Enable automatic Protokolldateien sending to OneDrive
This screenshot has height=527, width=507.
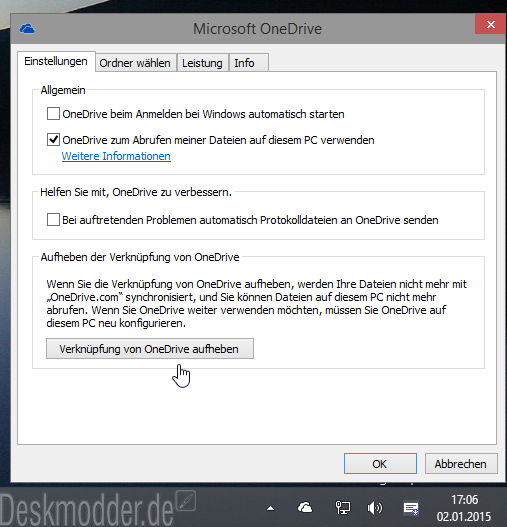coord(53,220)
